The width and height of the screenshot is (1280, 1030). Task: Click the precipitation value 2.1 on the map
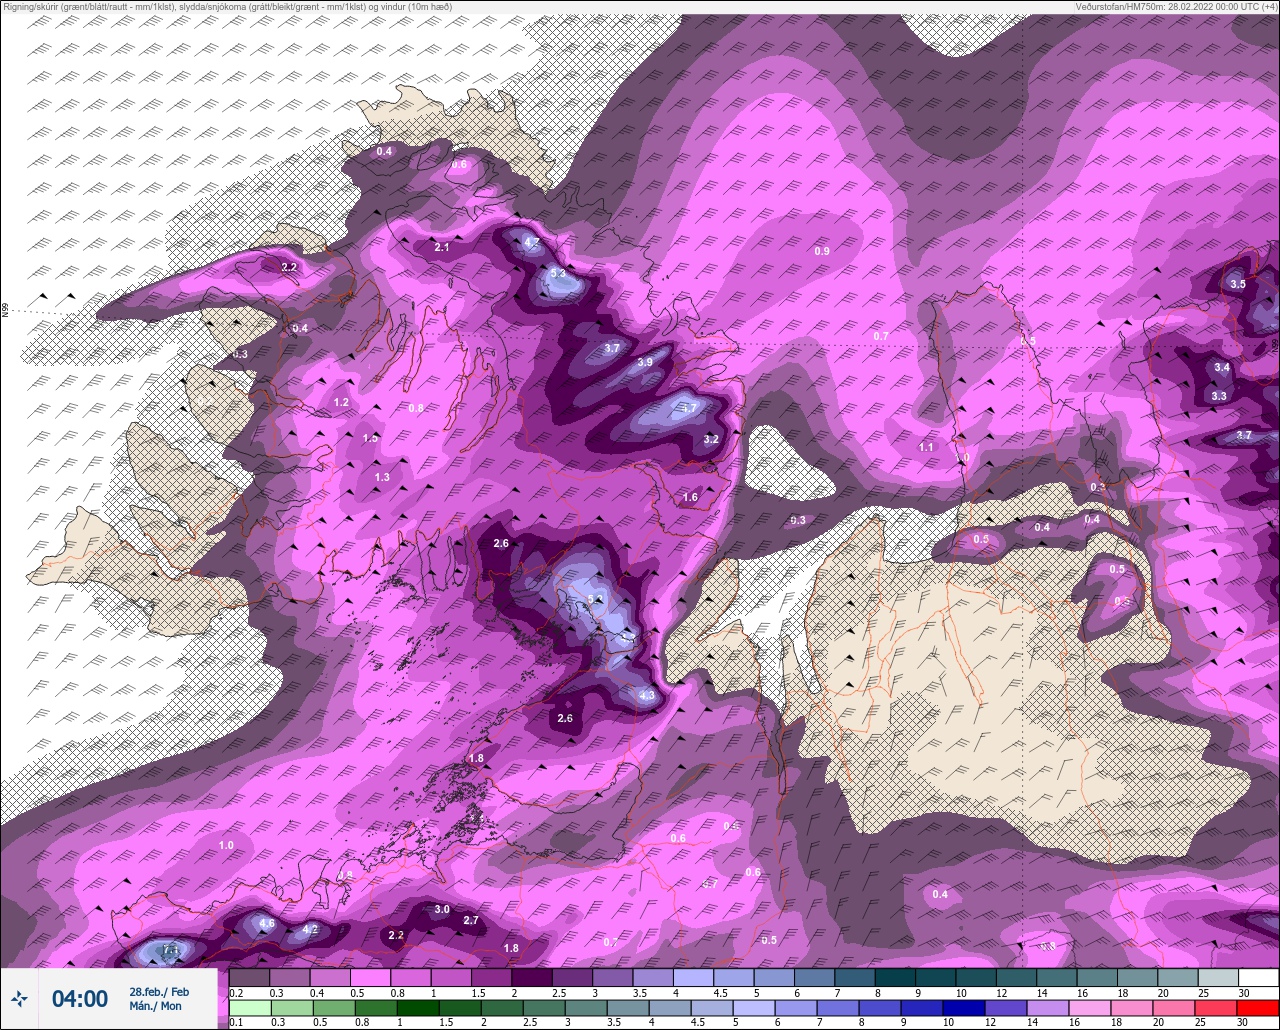(x=442, y=247)
